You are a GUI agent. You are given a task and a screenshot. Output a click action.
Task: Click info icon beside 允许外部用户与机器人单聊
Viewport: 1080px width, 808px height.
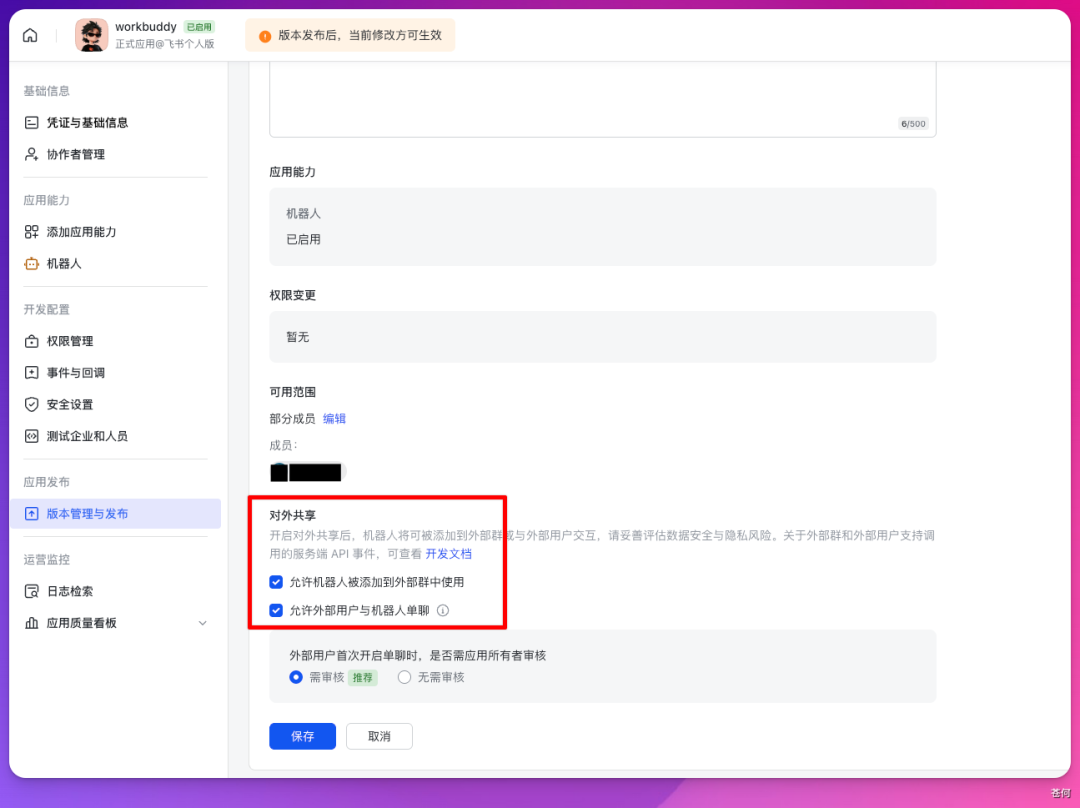pyautogui.click(x=443, y=610)
